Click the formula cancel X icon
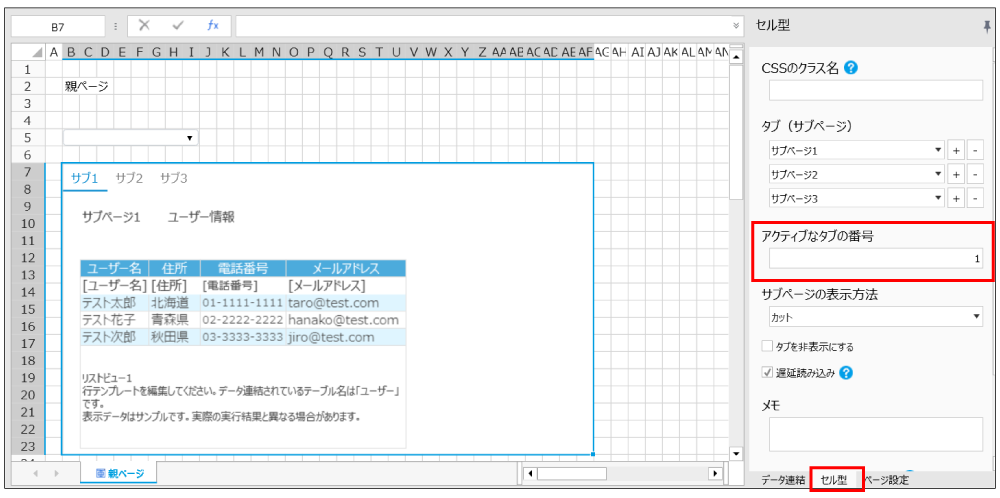This screenshot has width=1000, height=498. pyautogui.click(x=145, y=26)
